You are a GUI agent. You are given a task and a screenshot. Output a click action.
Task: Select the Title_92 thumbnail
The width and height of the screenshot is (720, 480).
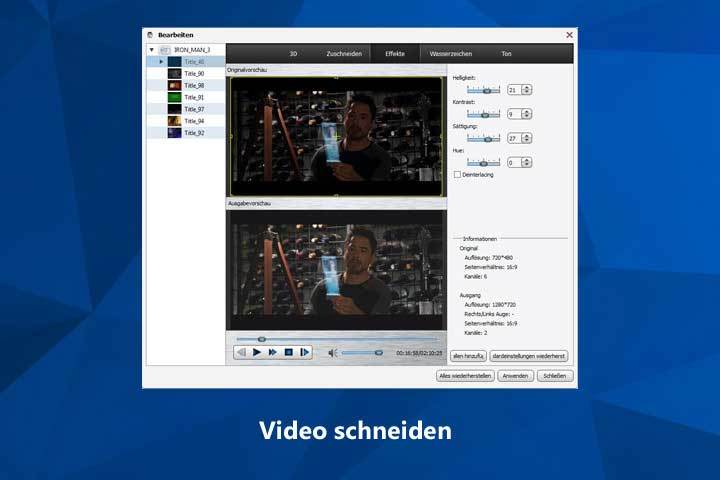[x=174, y=133]
